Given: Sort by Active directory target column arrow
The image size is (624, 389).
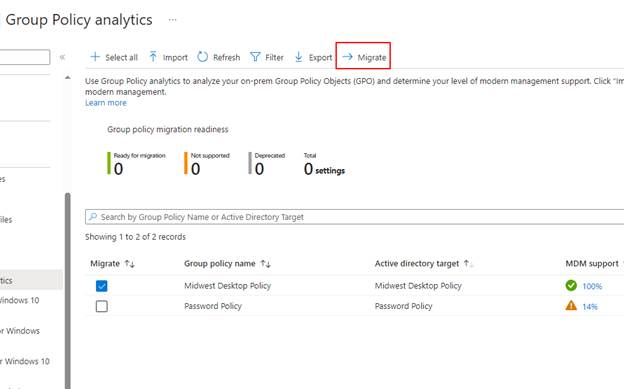Looking at the screenshot, I should point(468,264).
